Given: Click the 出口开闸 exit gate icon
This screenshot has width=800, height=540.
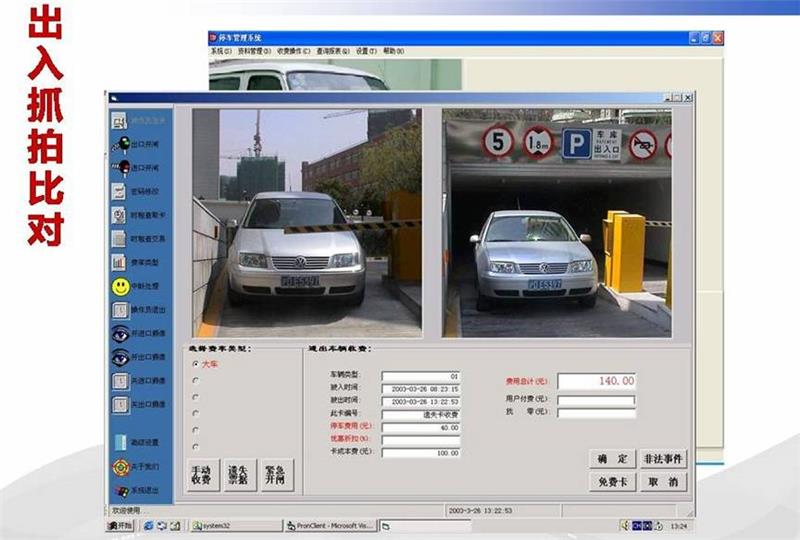Looking at the screenshot, I should (119, 144).
